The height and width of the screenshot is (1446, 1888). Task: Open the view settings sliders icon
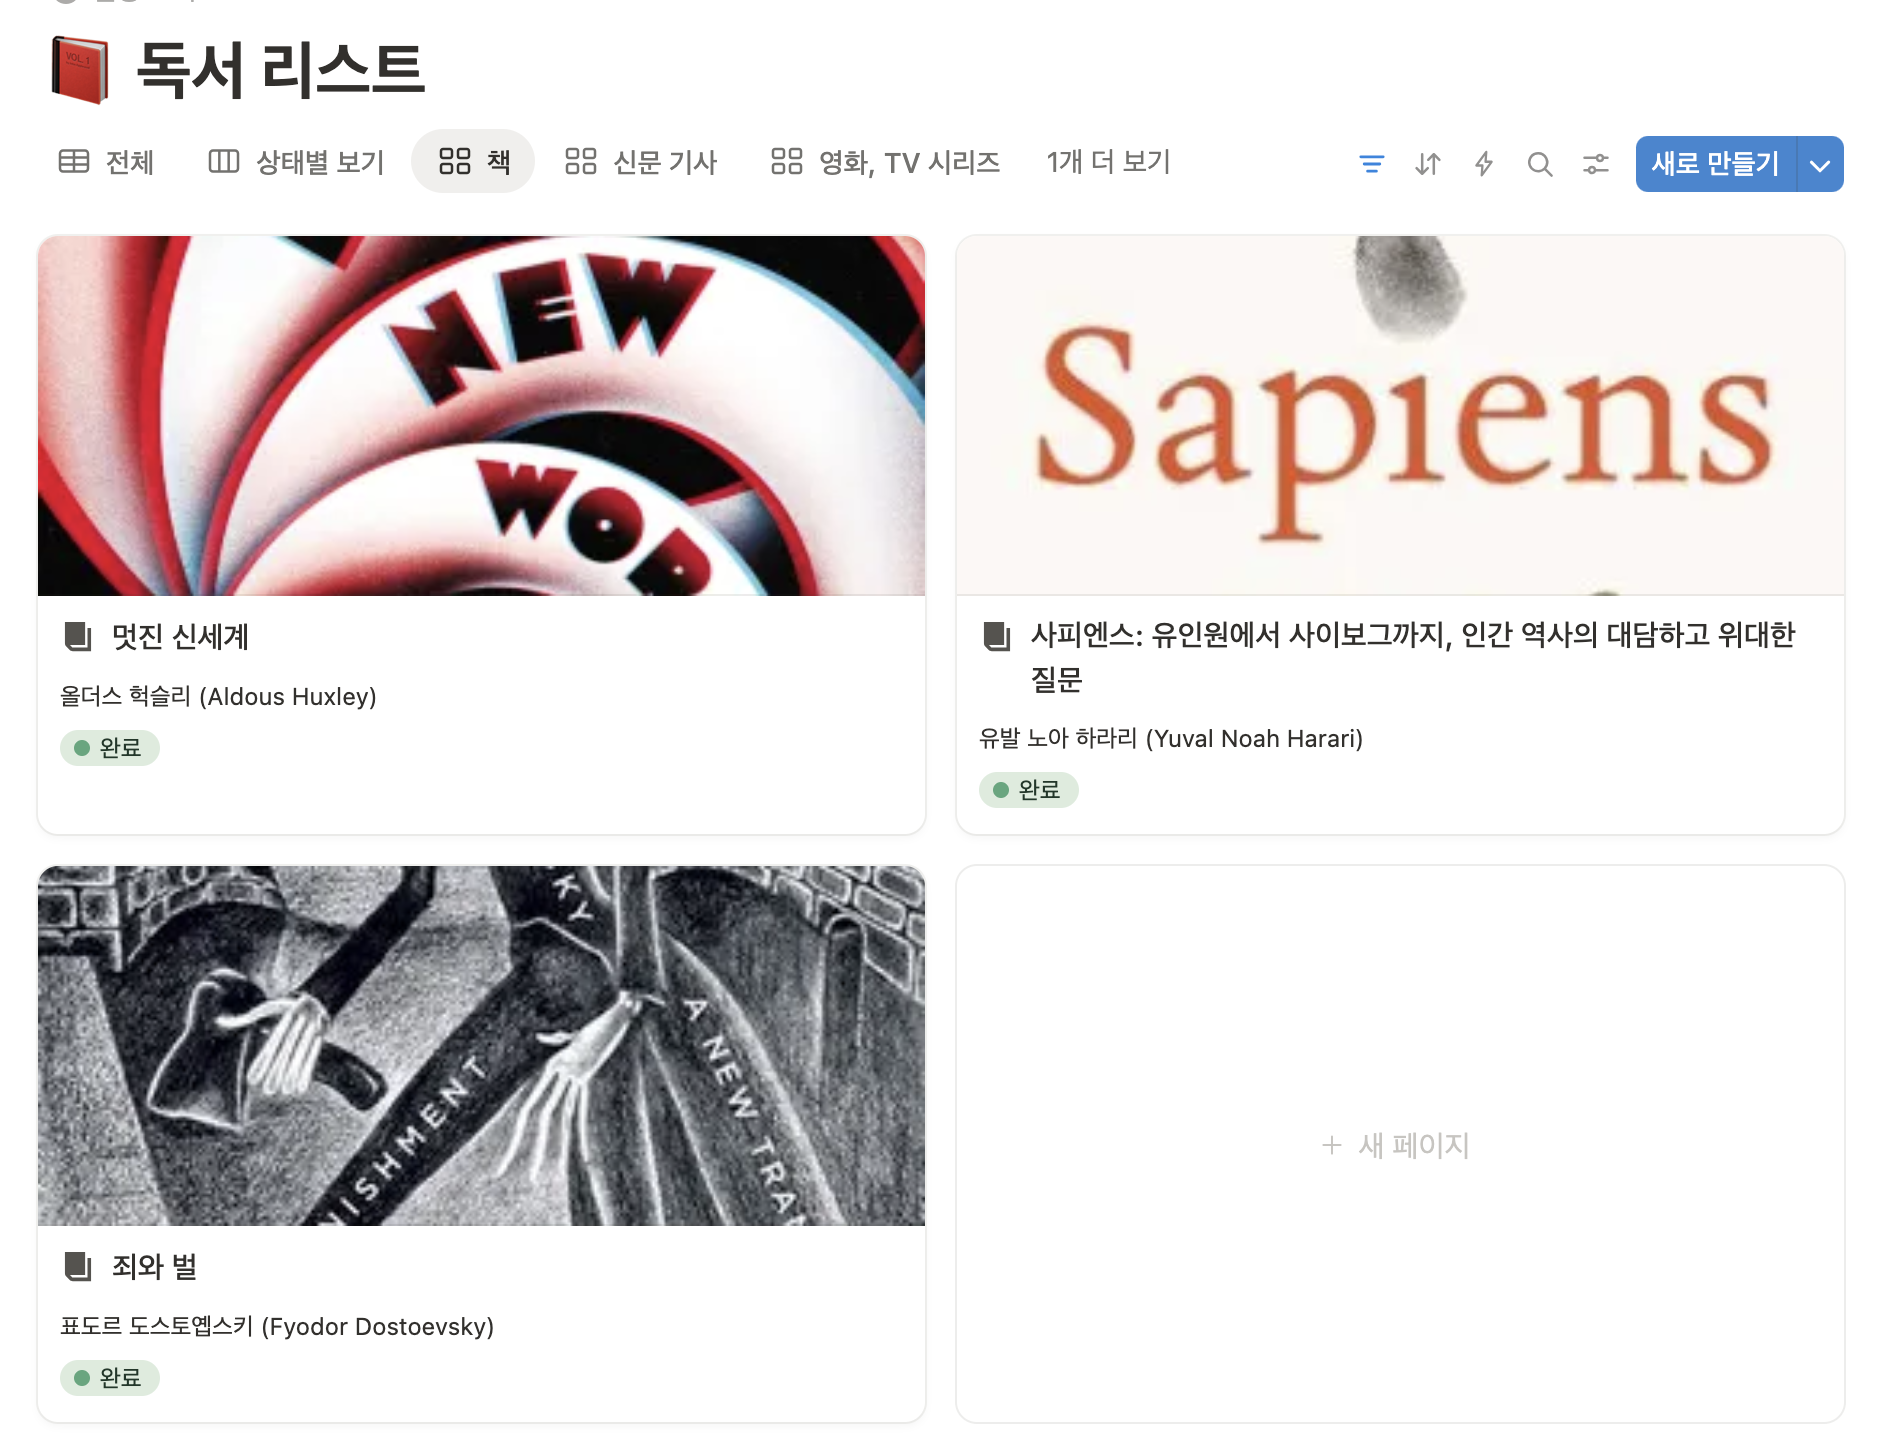pos(1596,164)
